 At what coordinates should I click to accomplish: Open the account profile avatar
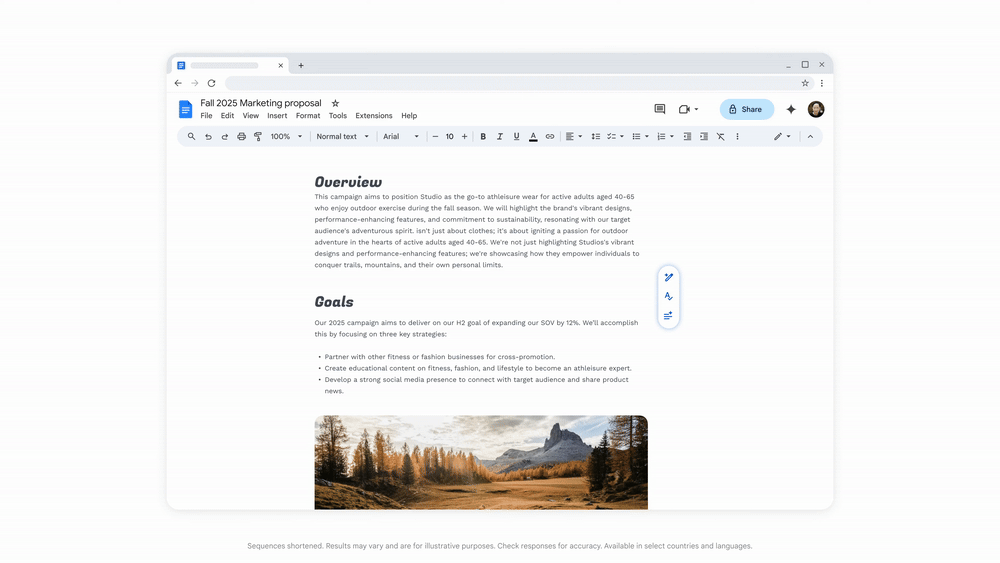pos(816,109)
